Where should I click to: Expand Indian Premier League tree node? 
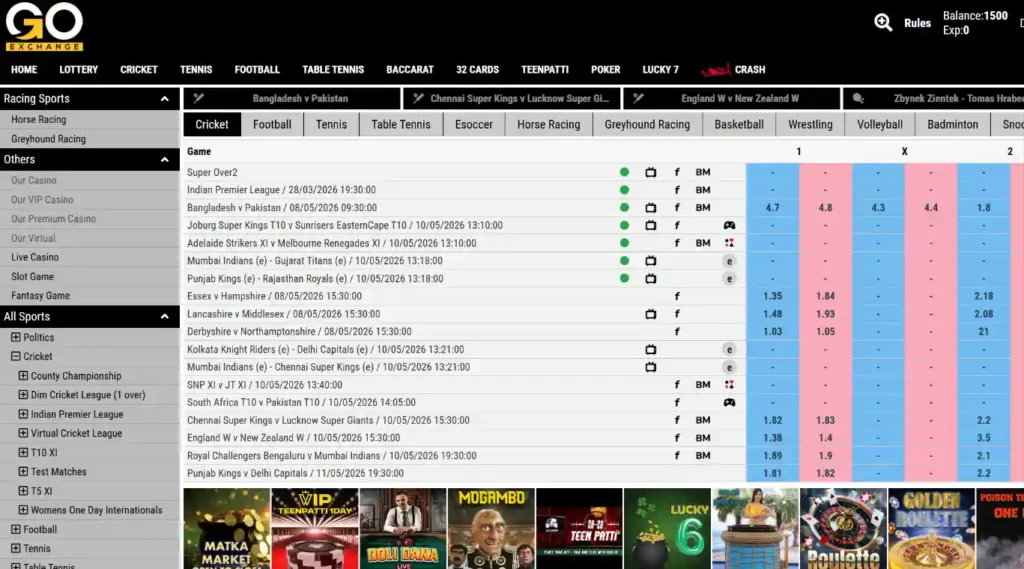click(23, 414)
